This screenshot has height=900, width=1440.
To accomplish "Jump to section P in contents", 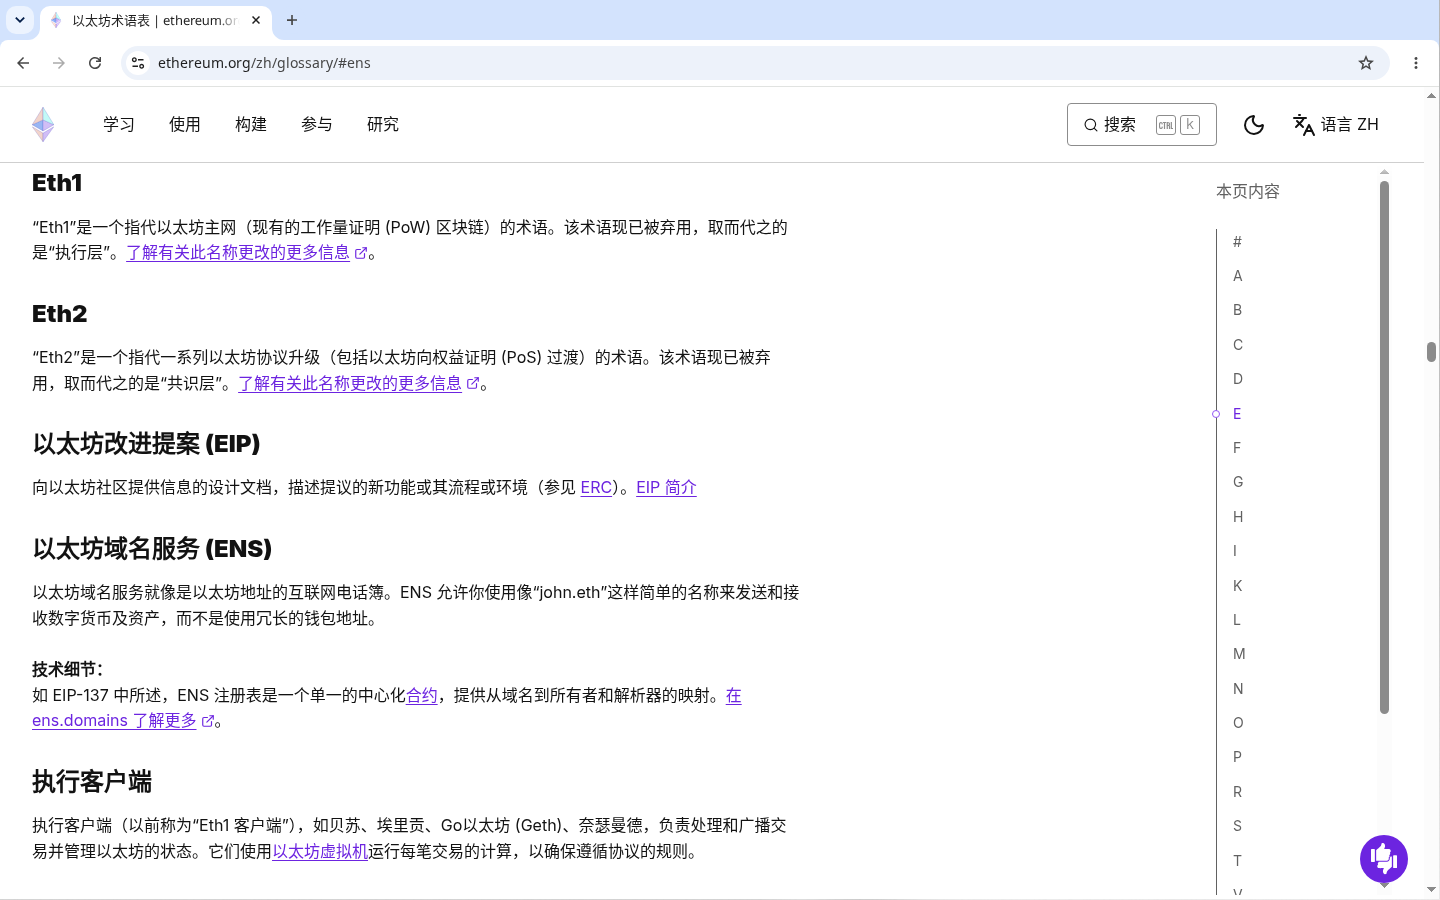I will [x=1237, y=757].
